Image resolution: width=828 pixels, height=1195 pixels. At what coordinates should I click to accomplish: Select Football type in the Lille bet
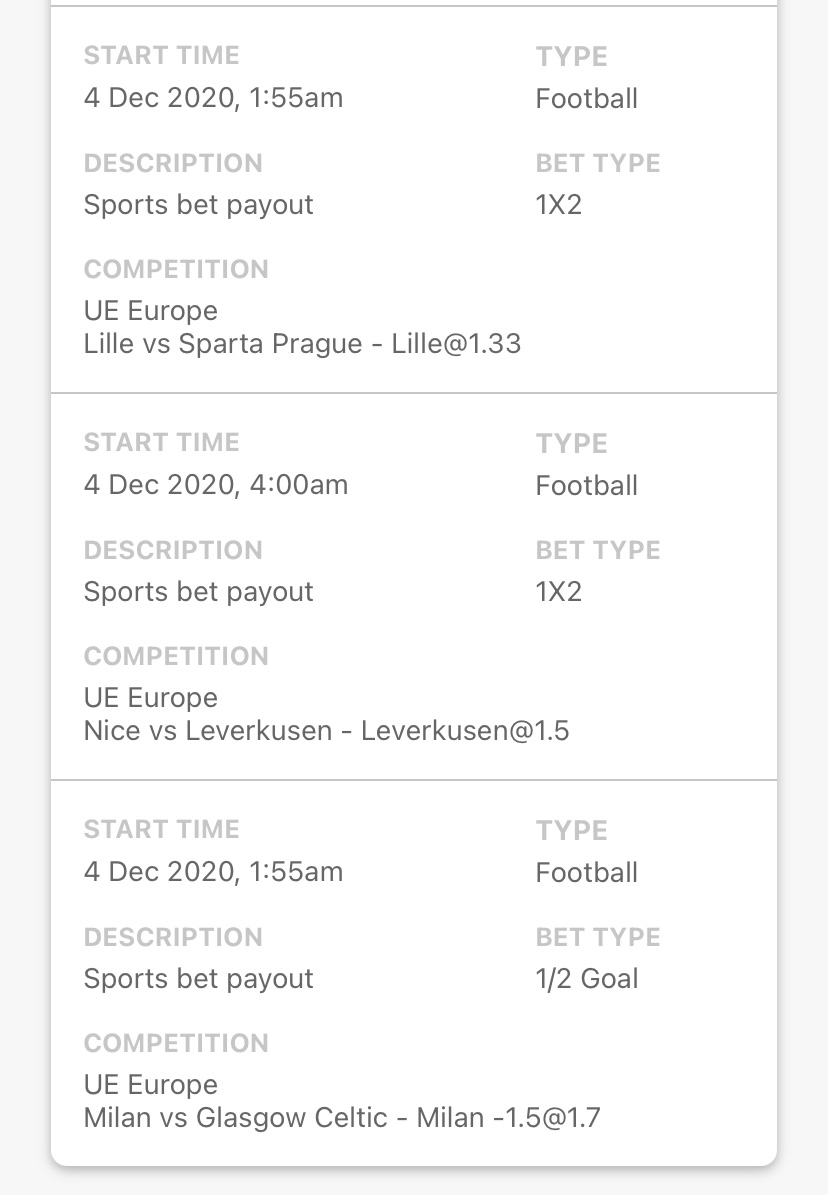coord(587,99)
